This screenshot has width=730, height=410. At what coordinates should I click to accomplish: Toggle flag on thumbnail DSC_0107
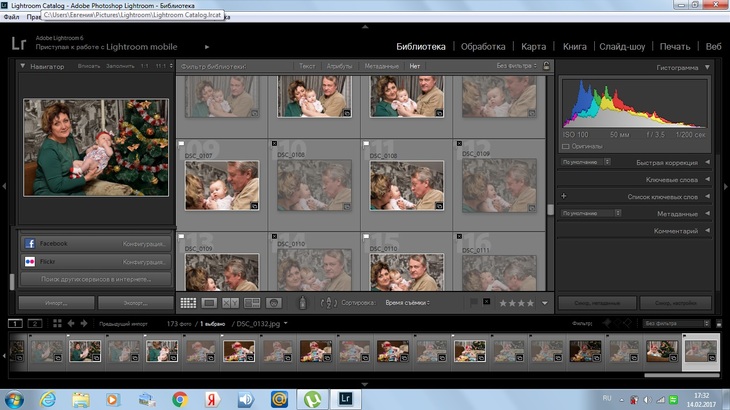[182, 144]
